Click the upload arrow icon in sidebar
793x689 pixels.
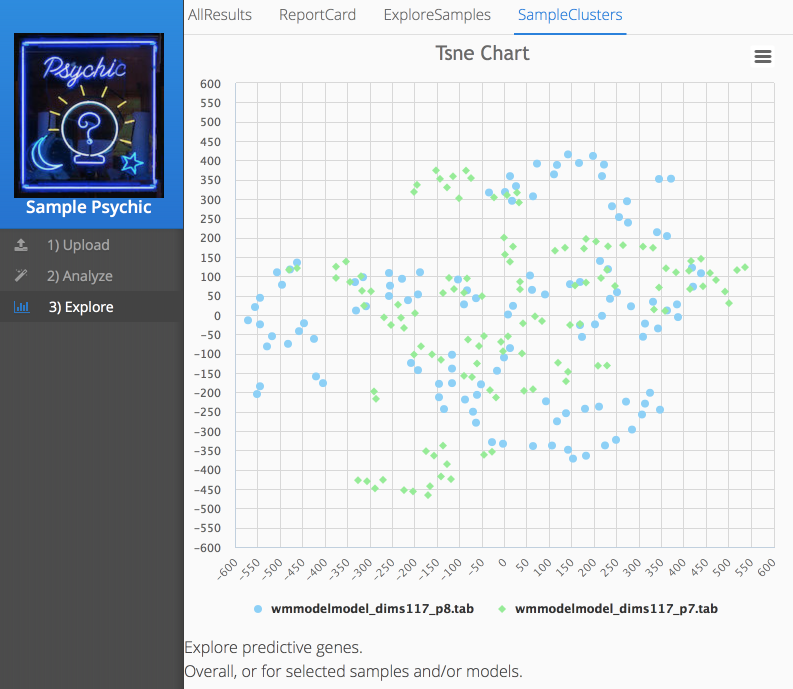[21, 245]
